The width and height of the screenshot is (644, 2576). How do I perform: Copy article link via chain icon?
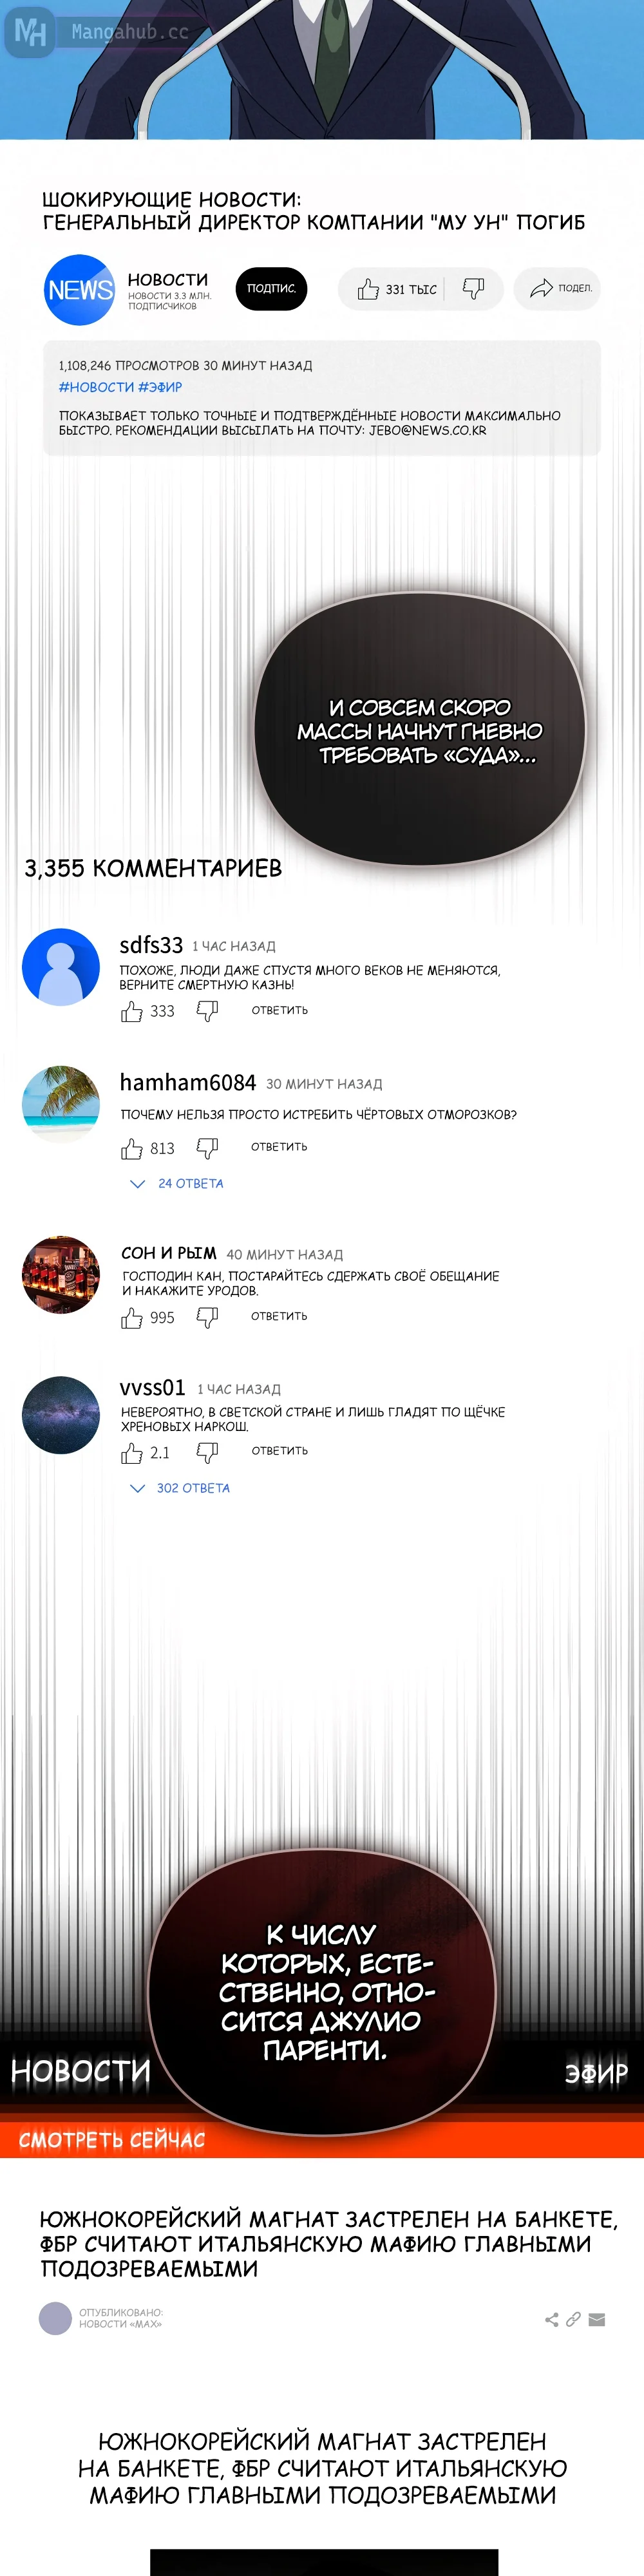573,2319
